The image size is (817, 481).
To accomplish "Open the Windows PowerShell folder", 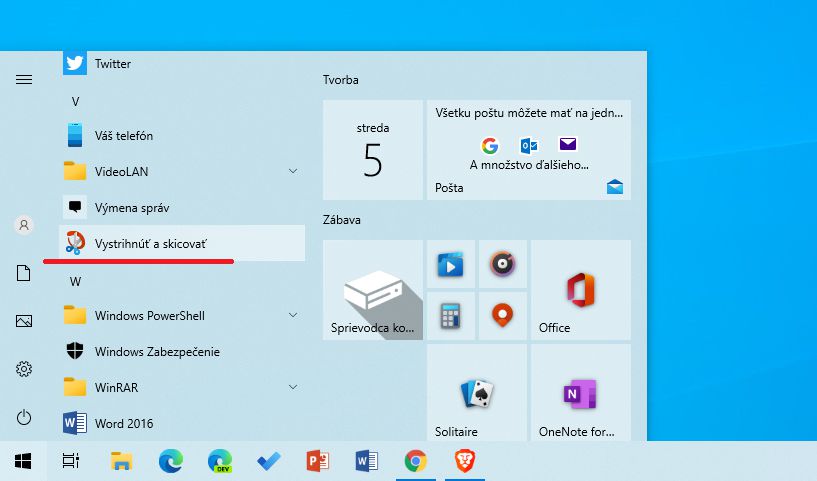I will pos(182,315).
